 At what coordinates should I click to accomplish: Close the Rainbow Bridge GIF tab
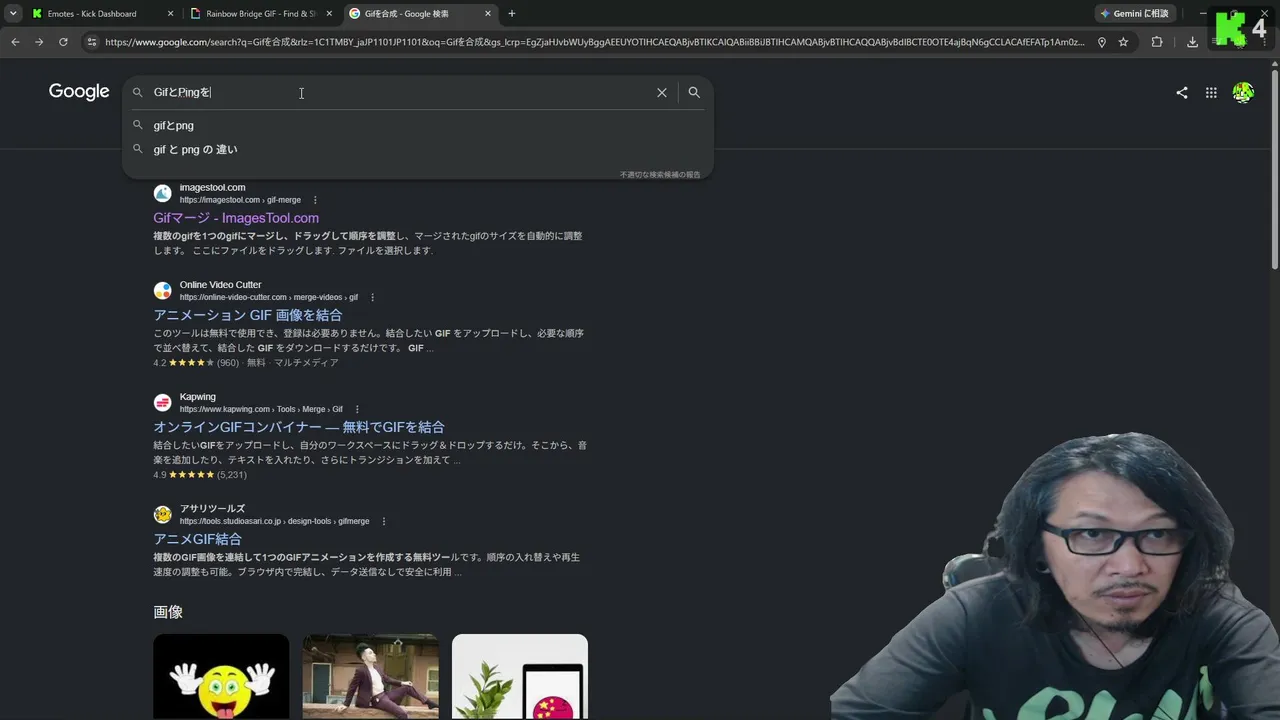pyautogui.click(x=329, y=14)
